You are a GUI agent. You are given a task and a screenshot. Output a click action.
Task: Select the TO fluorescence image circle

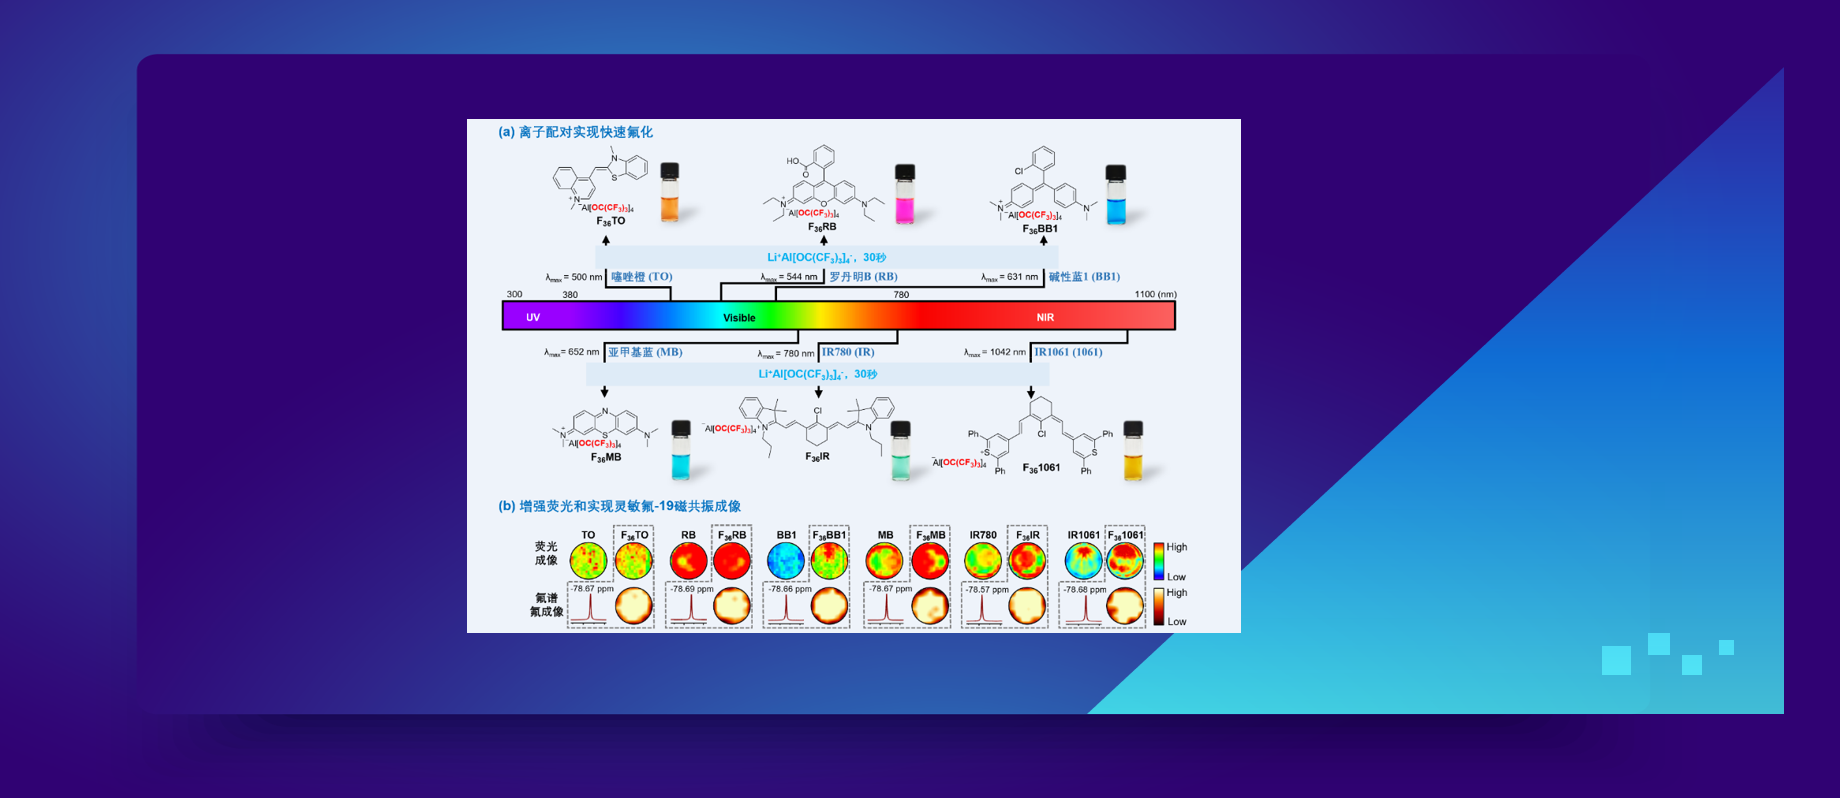coord(588,561)
